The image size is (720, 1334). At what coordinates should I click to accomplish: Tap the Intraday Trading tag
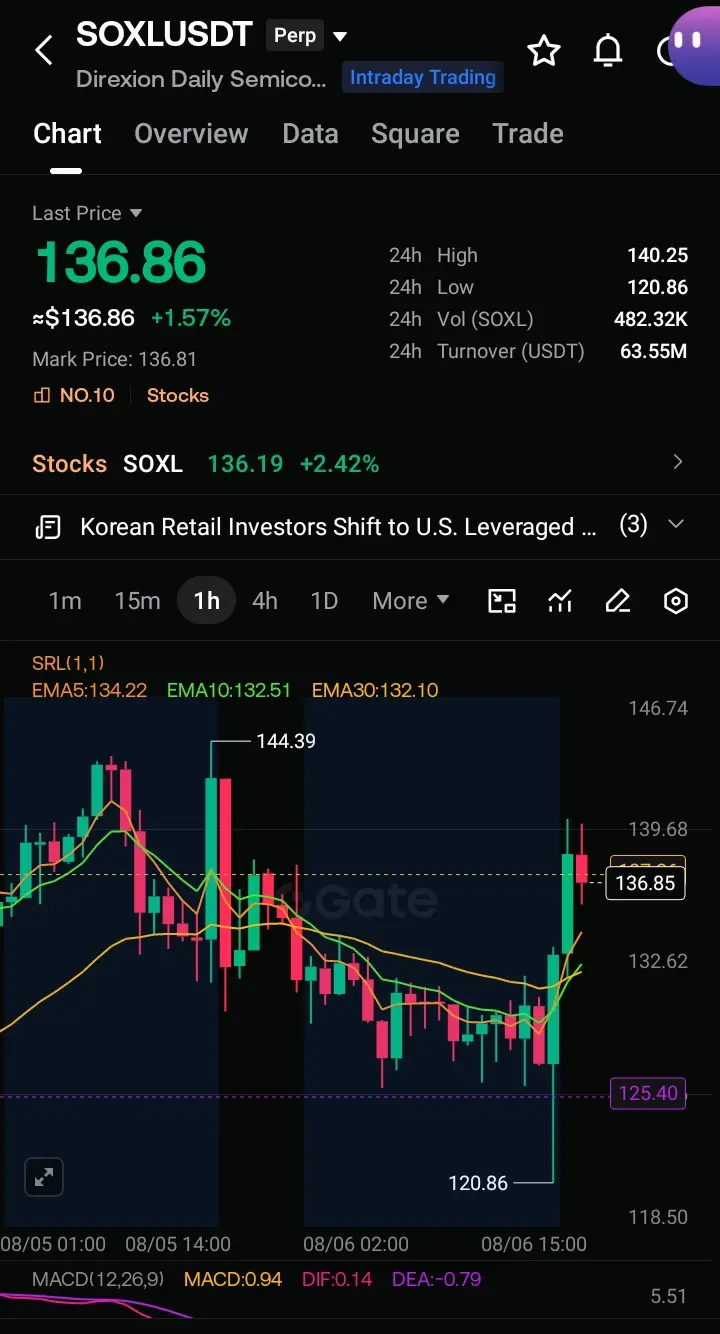coord(422,78)
